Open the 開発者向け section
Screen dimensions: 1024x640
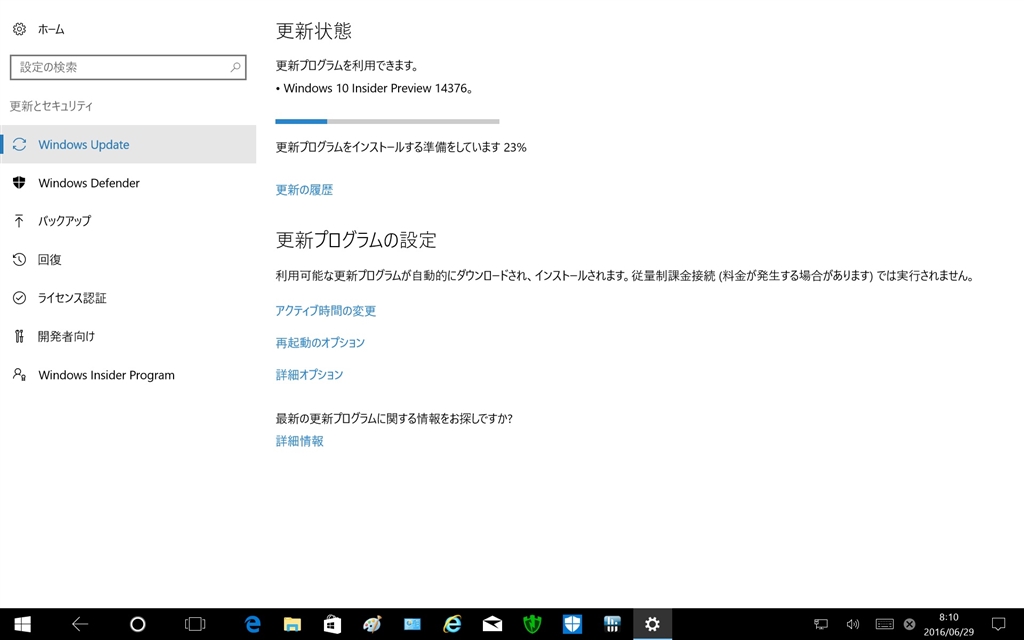(128, 336)
